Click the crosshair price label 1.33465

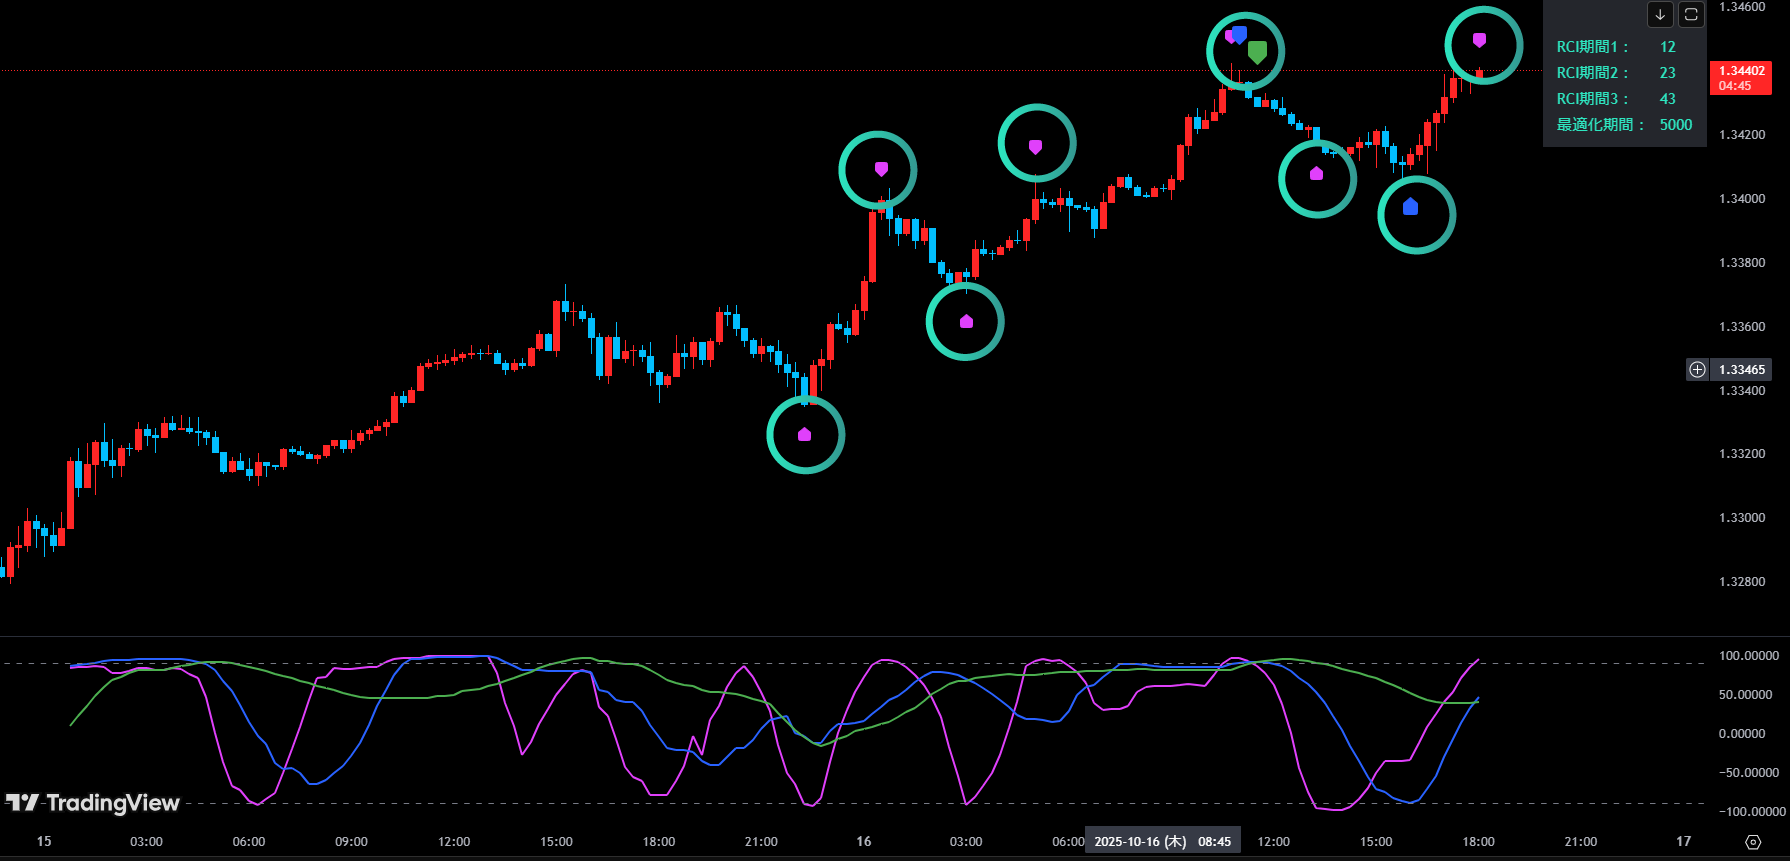pos(1742,370)
